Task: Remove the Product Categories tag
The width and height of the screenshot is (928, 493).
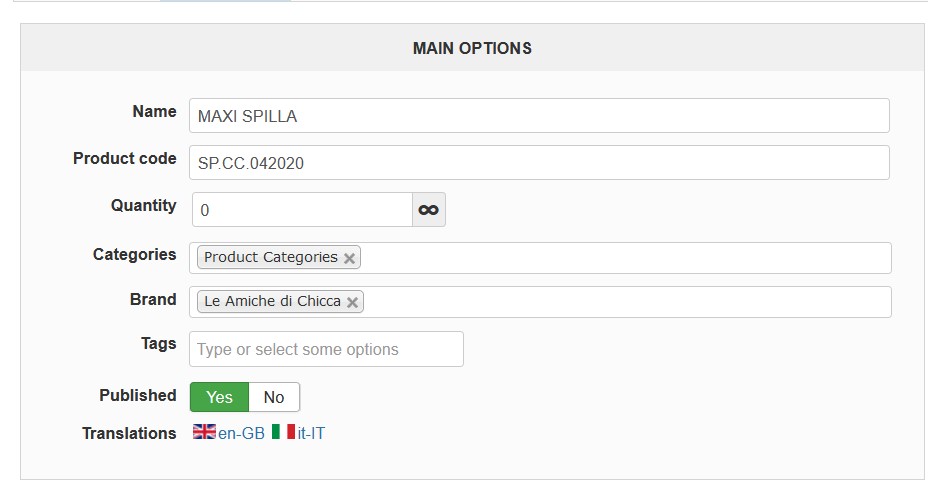Action: [349, 258]
